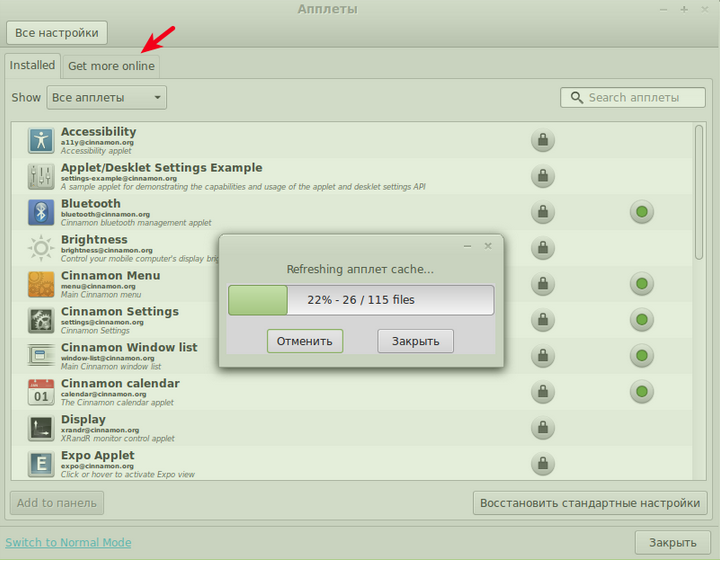
Task: Click the Brightness sun icon
Action: (41, 248)
